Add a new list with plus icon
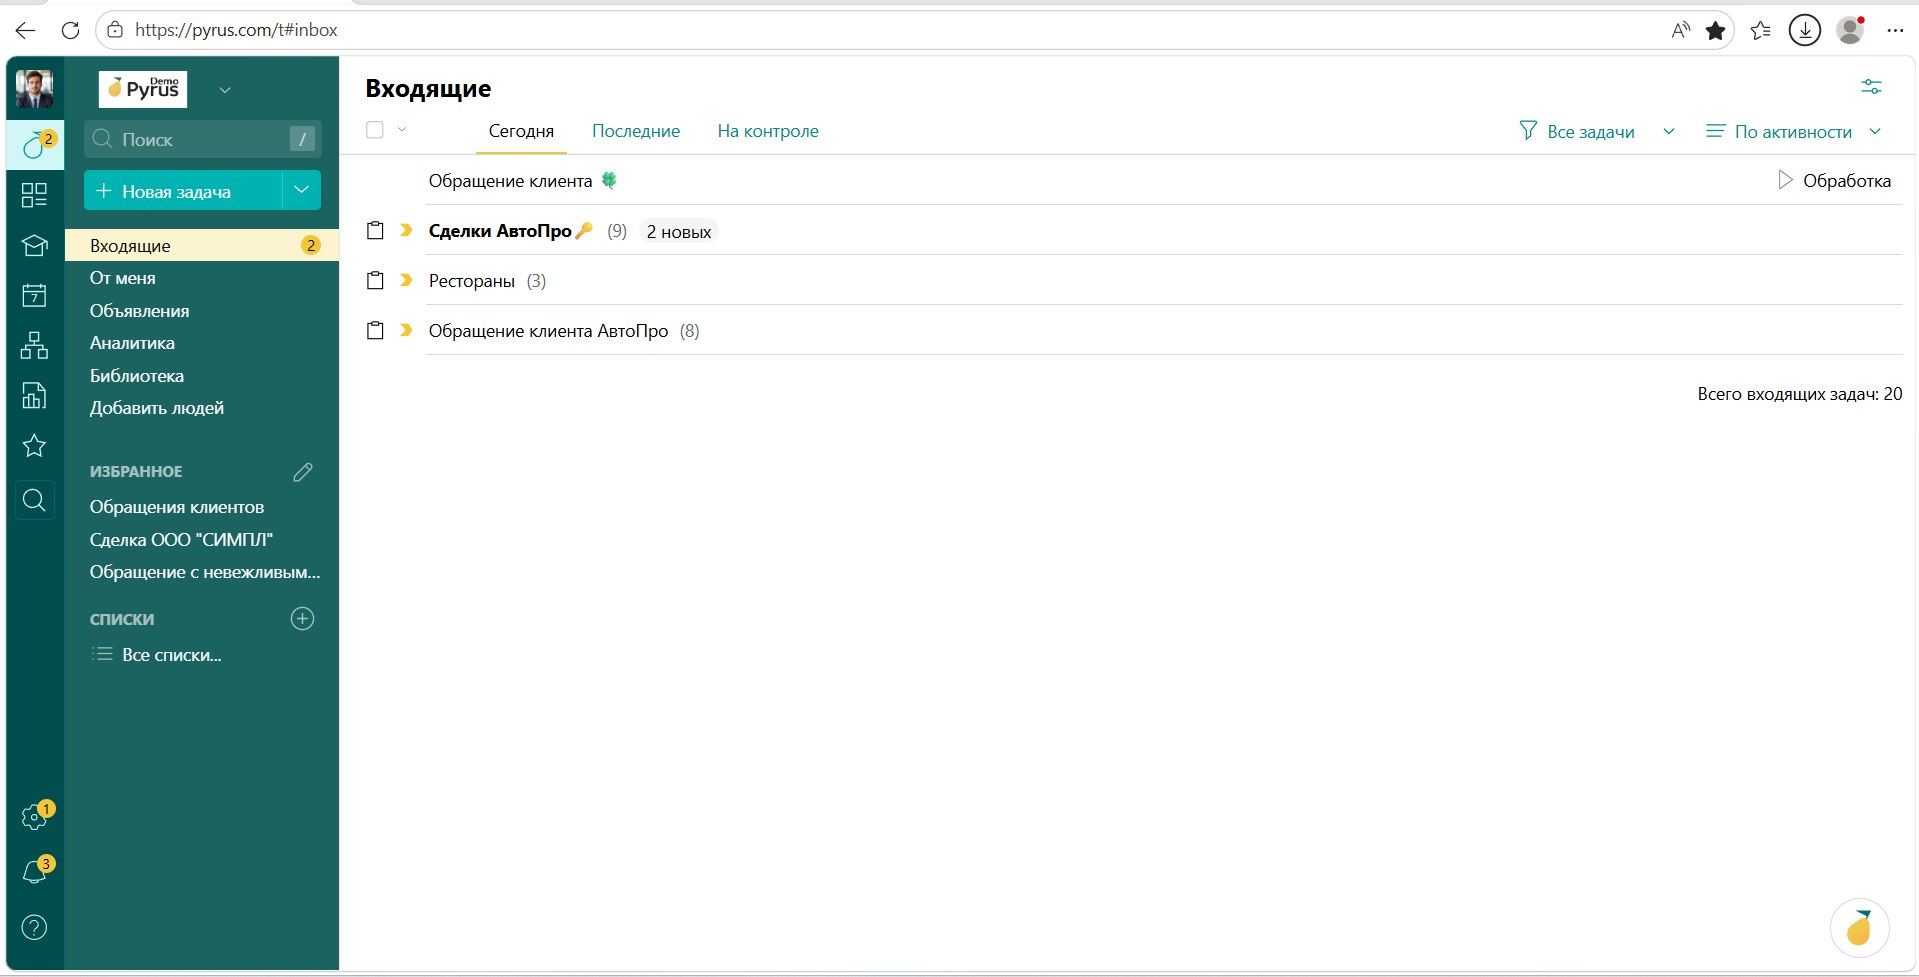This screenshot has height=977, width=1919. [x=302, y=619]
